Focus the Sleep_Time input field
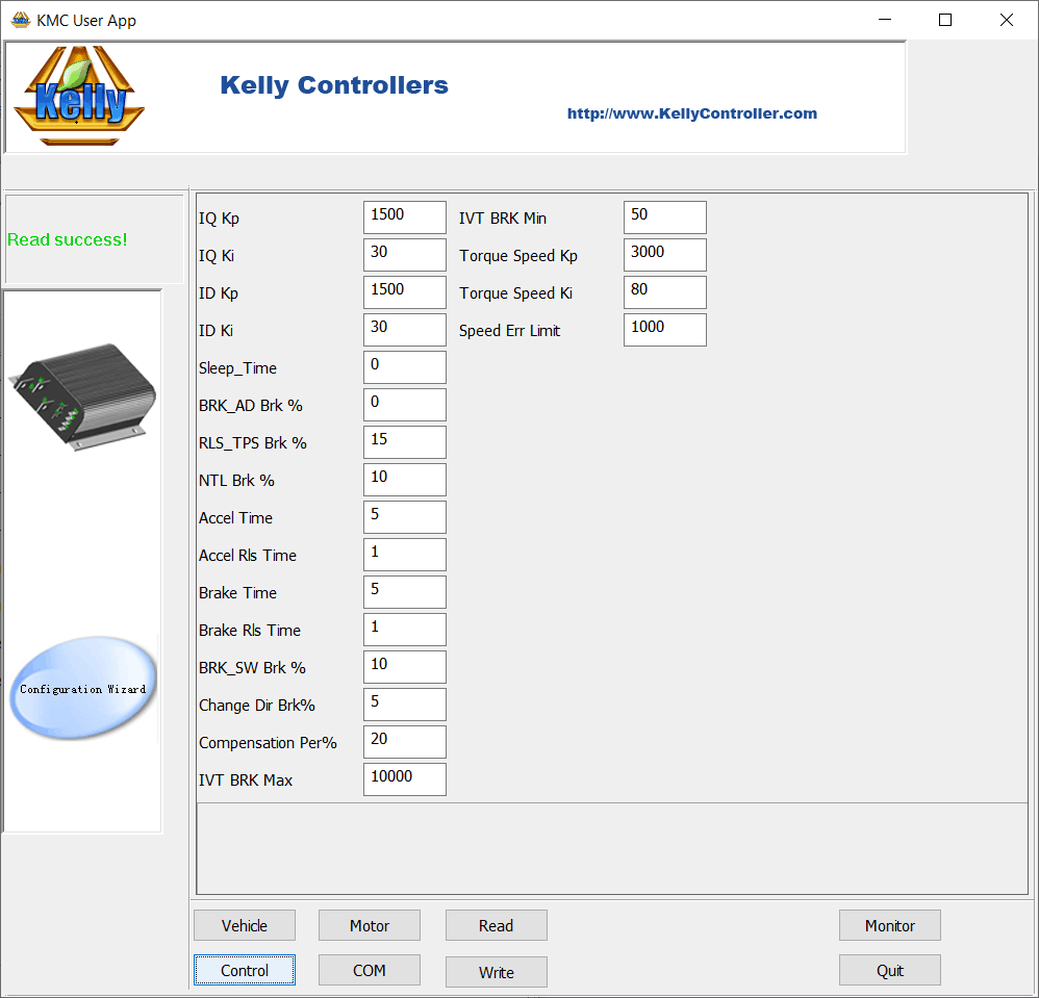The height and width of the screenshot is (998, 1039). (x=405, y=367)
